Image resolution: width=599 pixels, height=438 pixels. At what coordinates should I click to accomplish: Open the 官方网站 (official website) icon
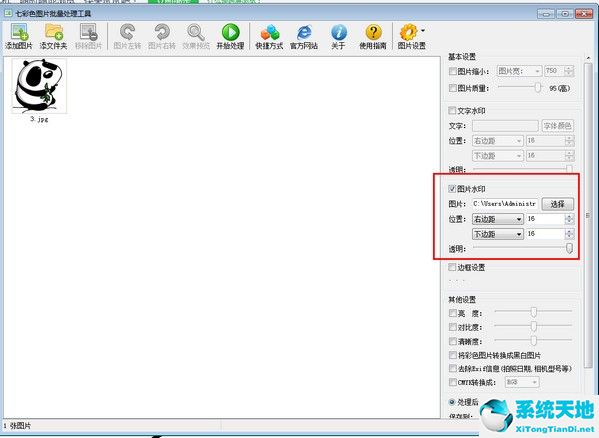pyautogui.click(x=304, y=32)
